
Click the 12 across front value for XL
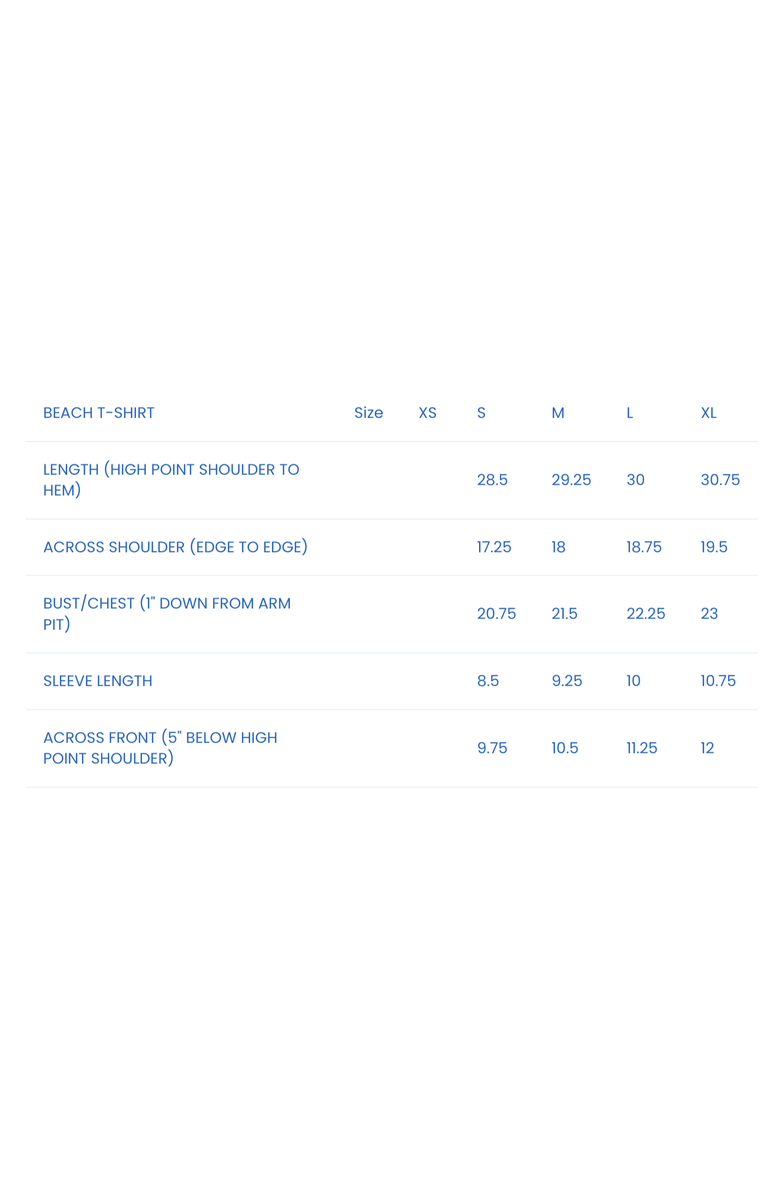707,748
